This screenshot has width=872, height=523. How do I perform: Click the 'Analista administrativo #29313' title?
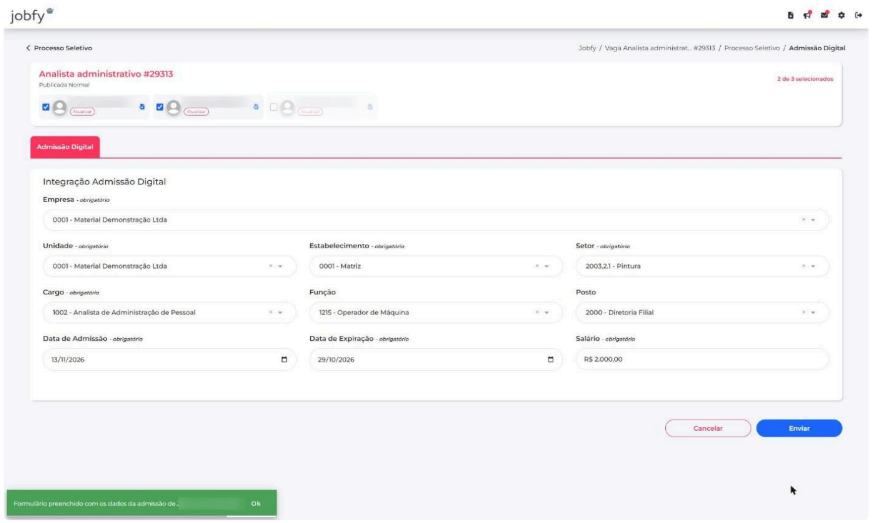click(x=106, y=74)
